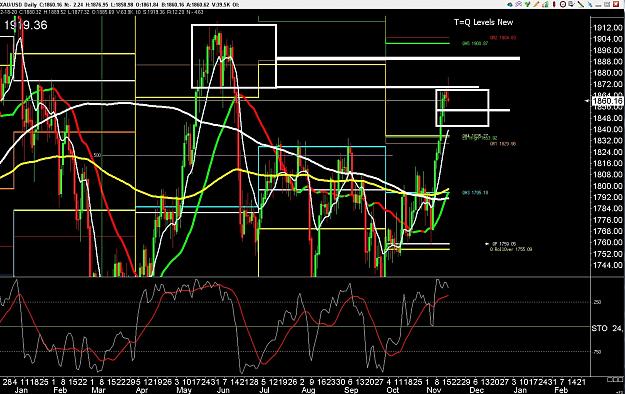The image size is (625, 394).
Task: Click the purple layered chart toolbar icon
Action: tap(519, 4)
